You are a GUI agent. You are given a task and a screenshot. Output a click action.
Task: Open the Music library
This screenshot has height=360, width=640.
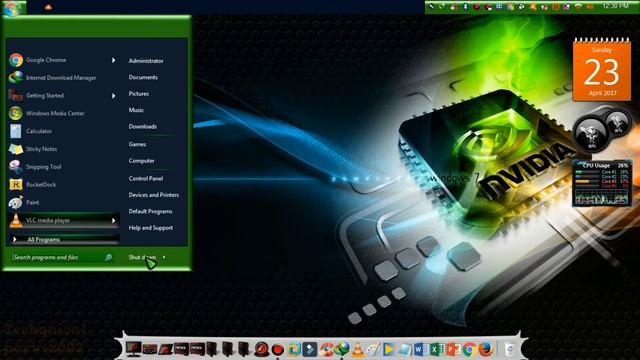[x=136, y=110]
